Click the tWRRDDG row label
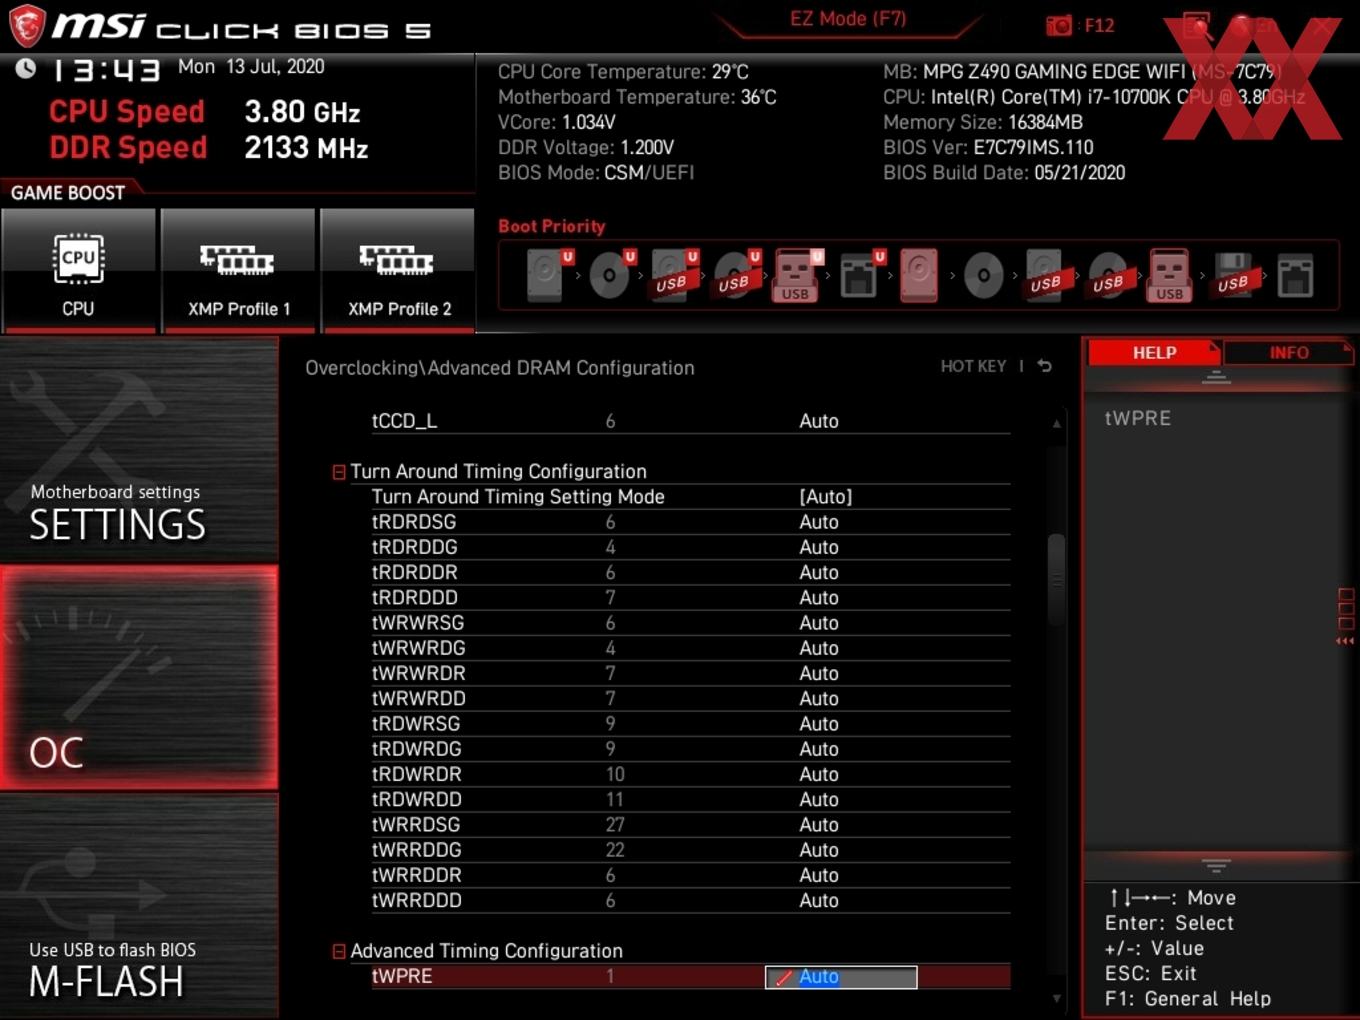 click(417, 850)
